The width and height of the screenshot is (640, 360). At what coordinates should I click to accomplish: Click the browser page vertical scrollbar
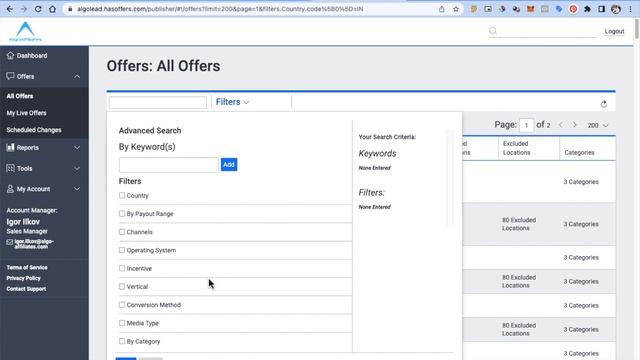(x=637, y=29)
